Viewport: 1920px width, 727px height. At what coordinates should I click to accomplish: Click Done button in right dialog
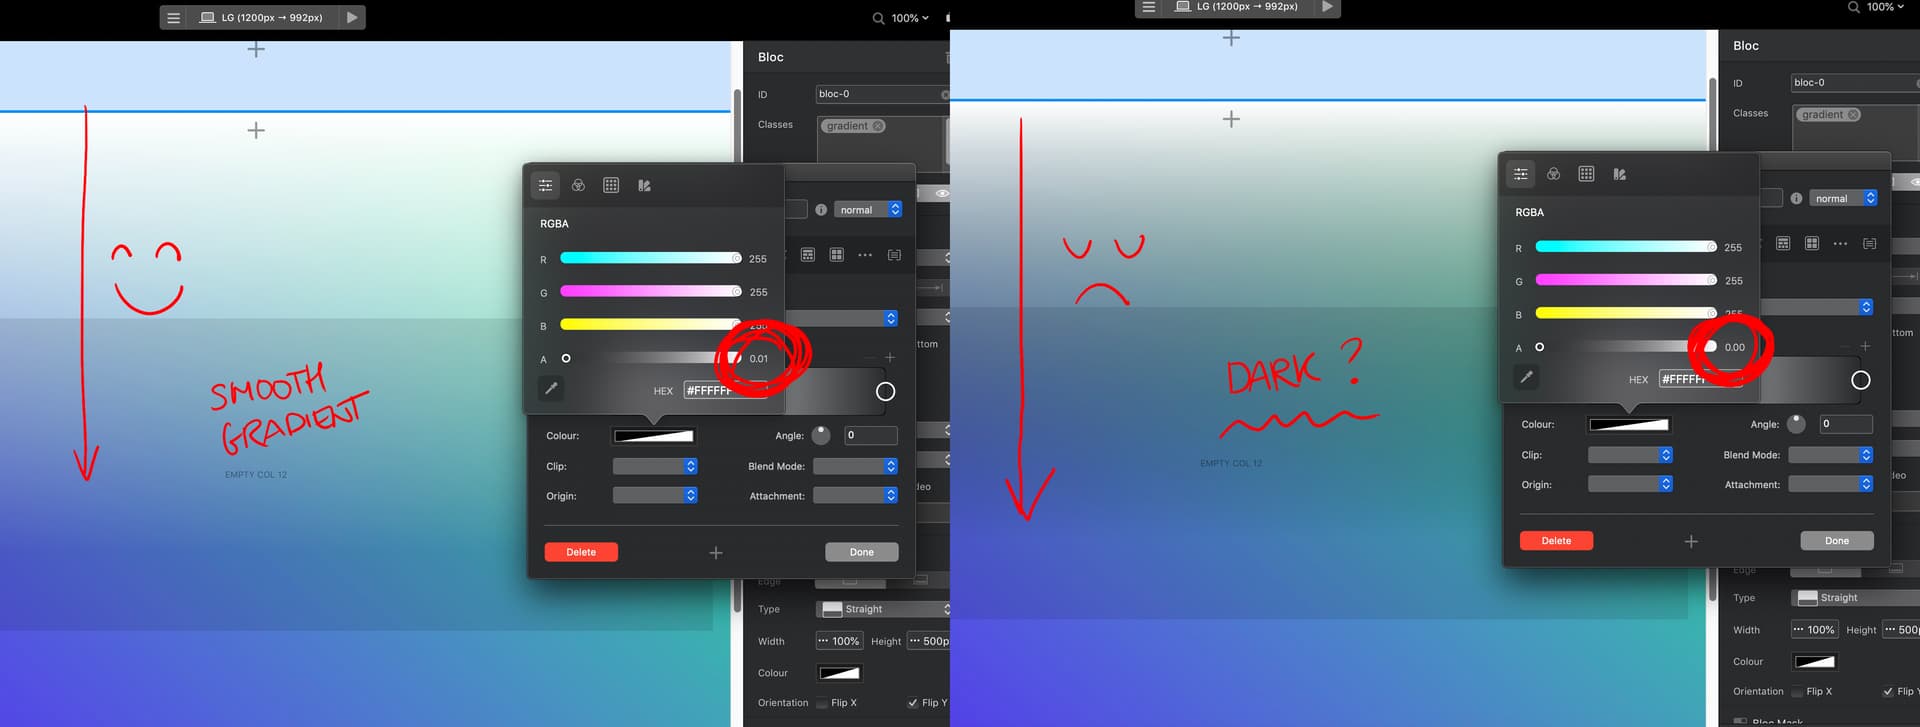[x=1836, y=541]
